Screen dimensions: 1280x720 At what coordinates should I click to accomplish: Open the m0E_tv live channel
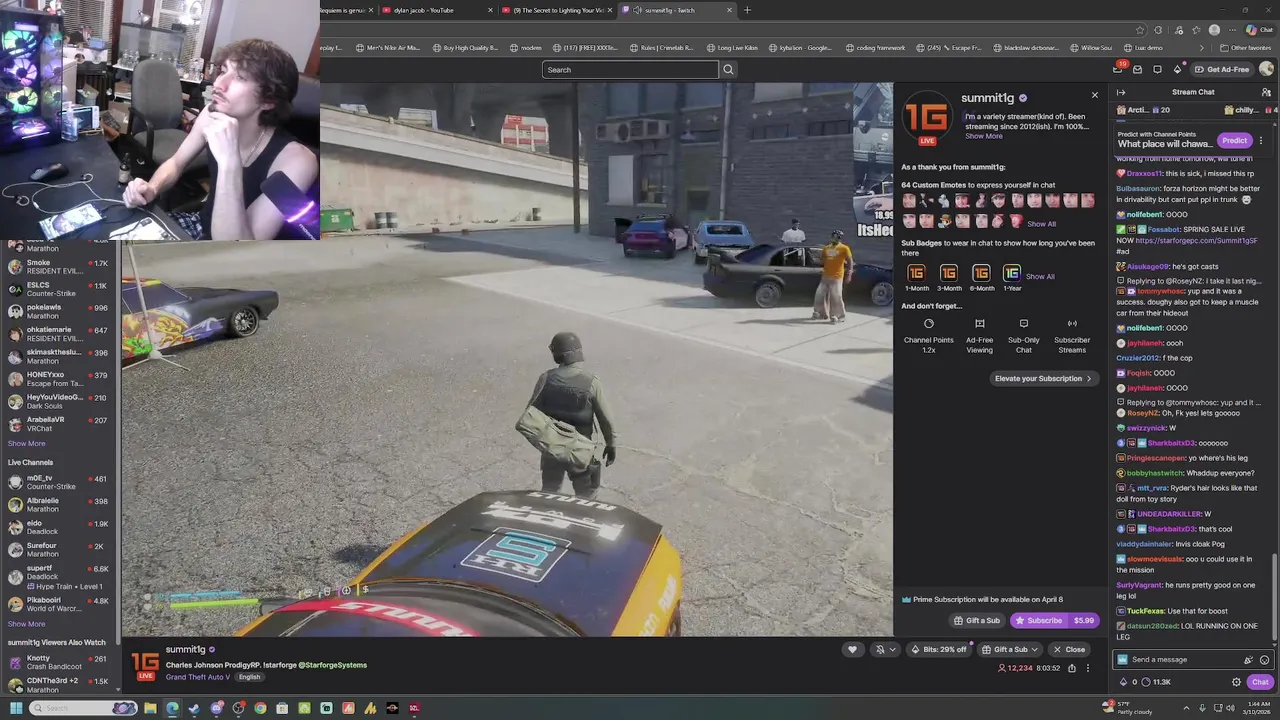(58, 482)
